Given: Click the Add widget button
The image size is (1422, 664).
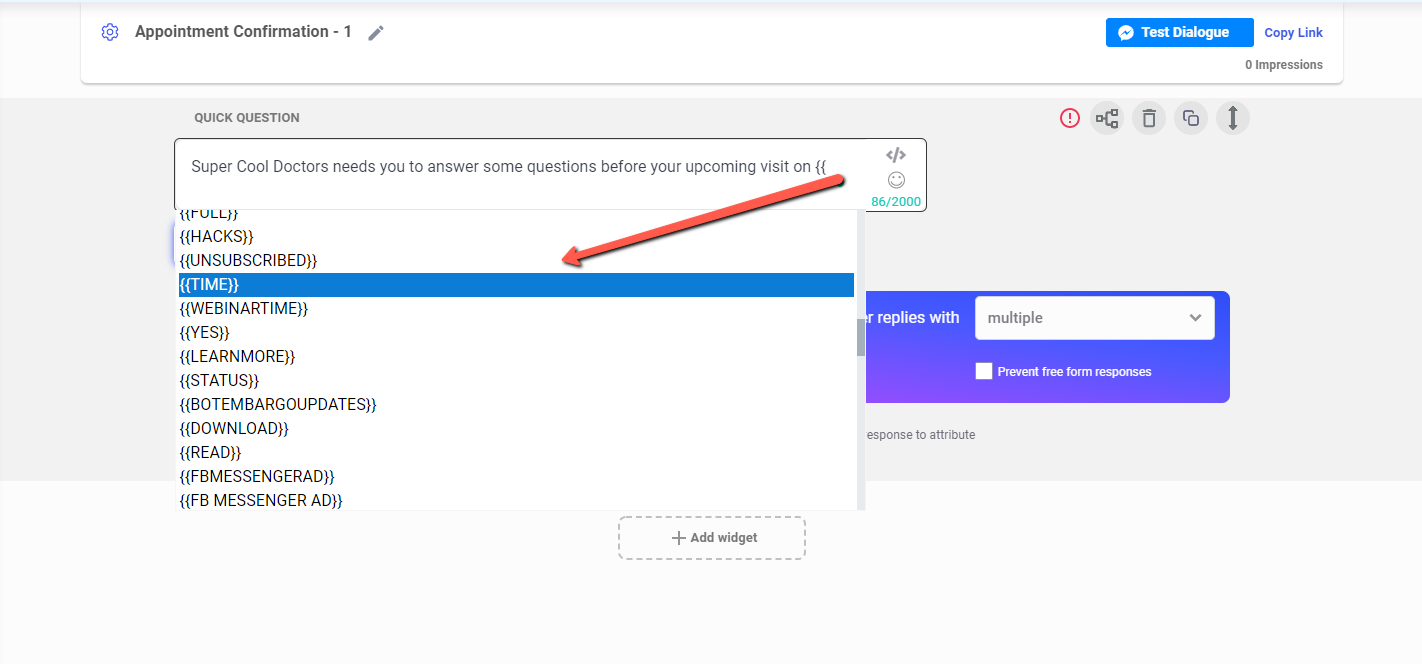Looking at the screenshot, I should pos(712,537).
